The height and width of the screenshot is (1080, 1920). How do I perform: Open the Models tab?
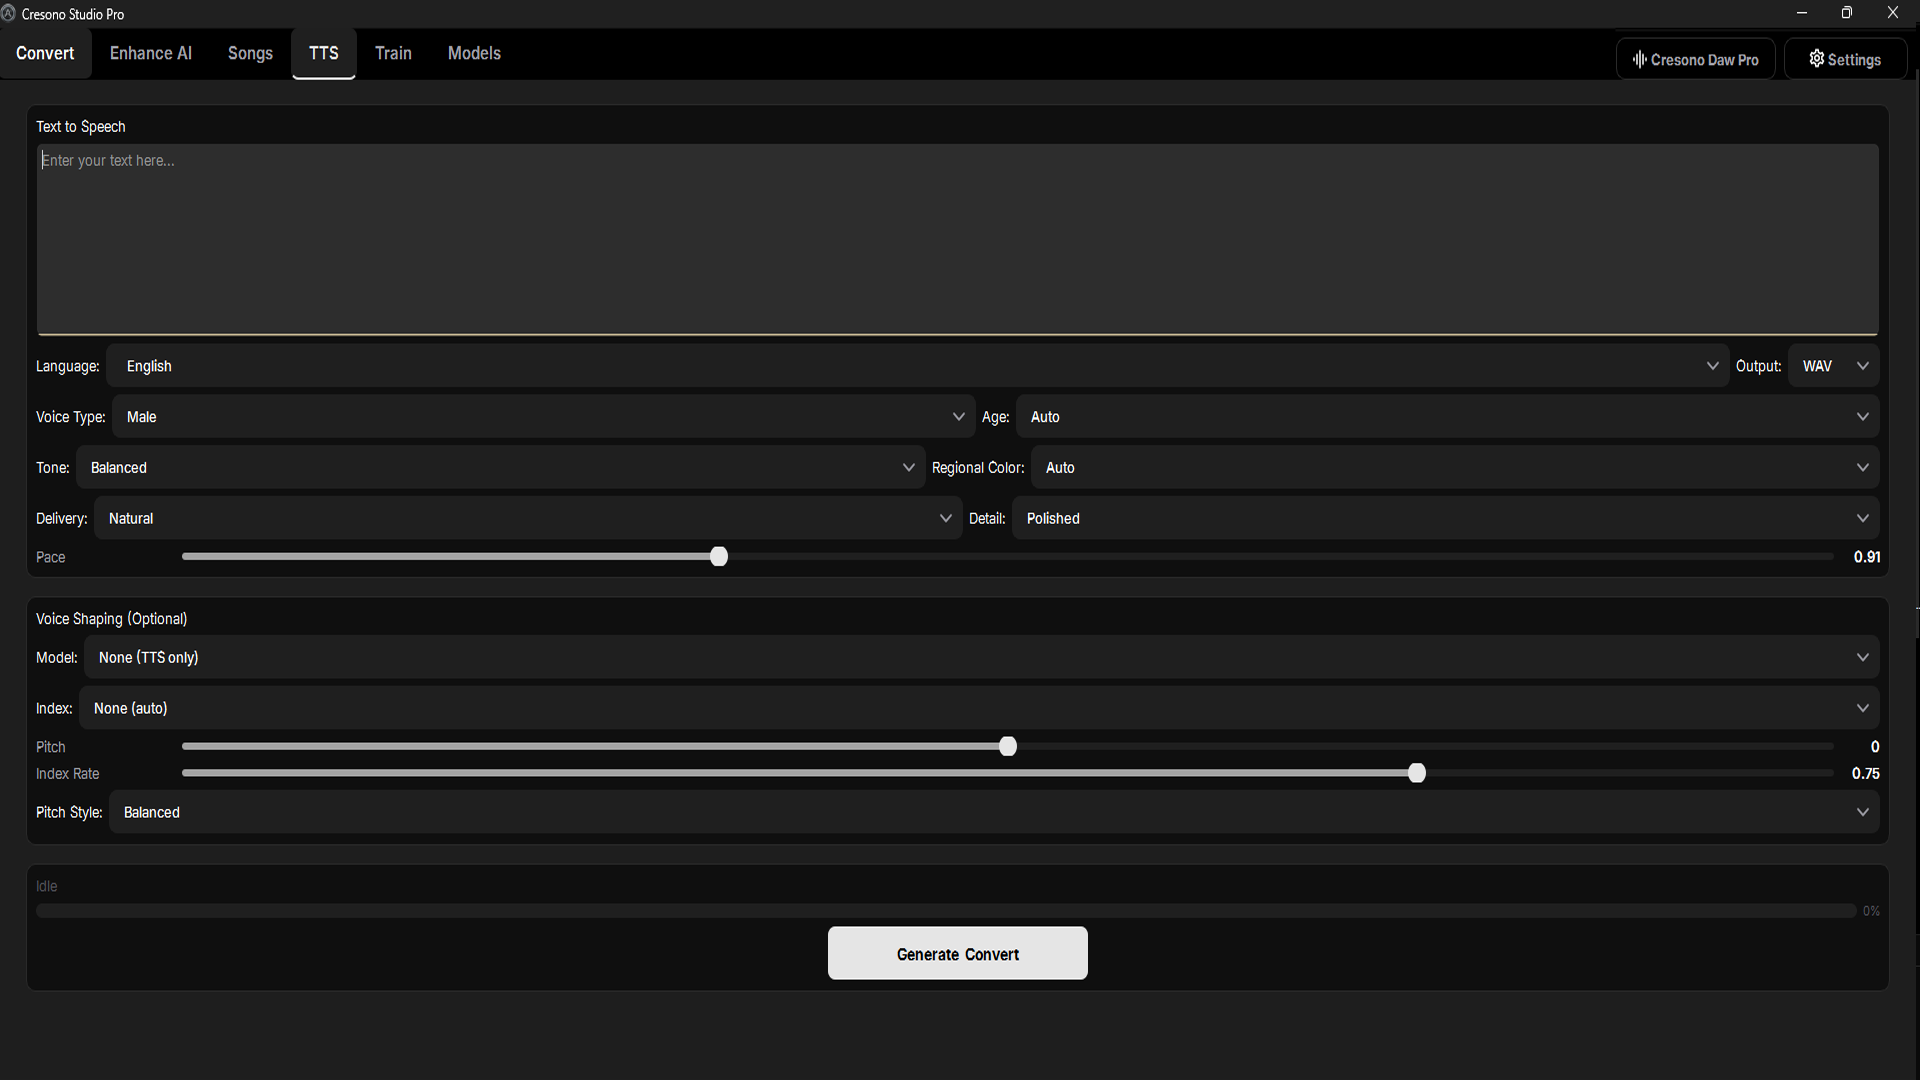click(x=474, y=54)
